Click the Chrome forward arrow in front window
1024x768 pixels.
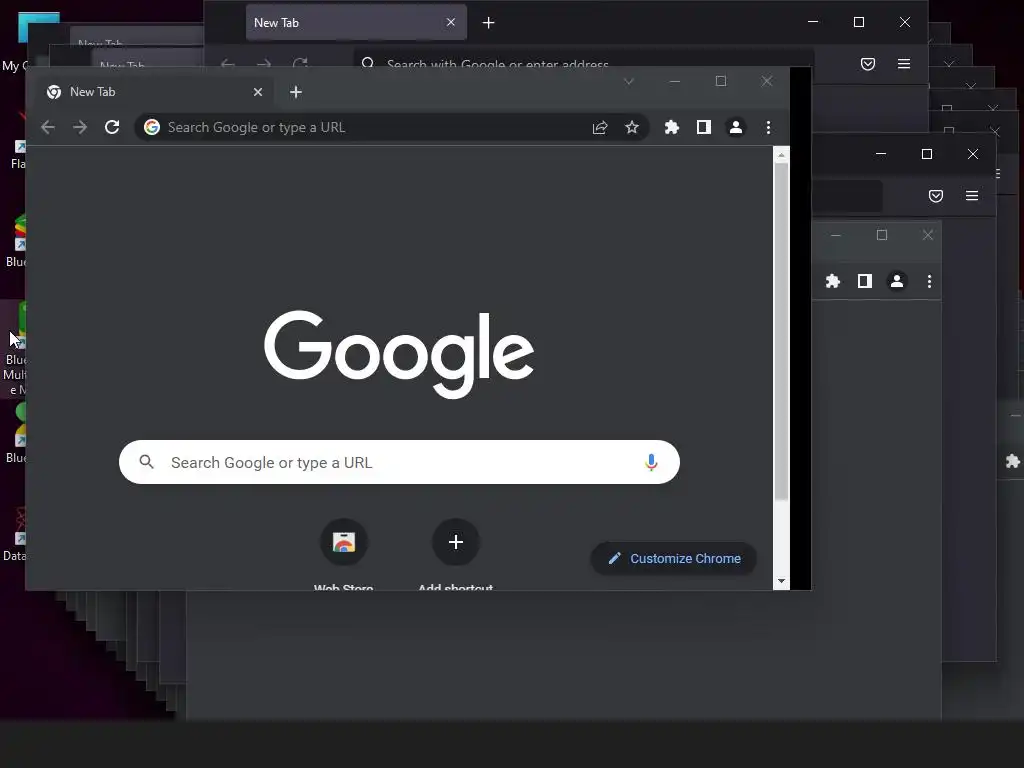coord(80,127)
